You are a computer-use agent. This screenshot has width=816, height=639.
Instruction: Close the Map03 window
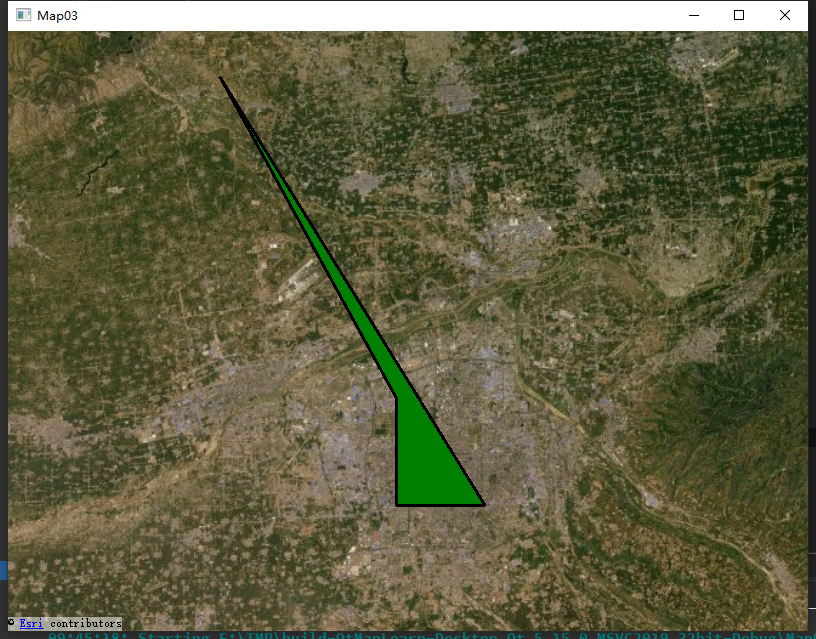click(x=785, y=15)
